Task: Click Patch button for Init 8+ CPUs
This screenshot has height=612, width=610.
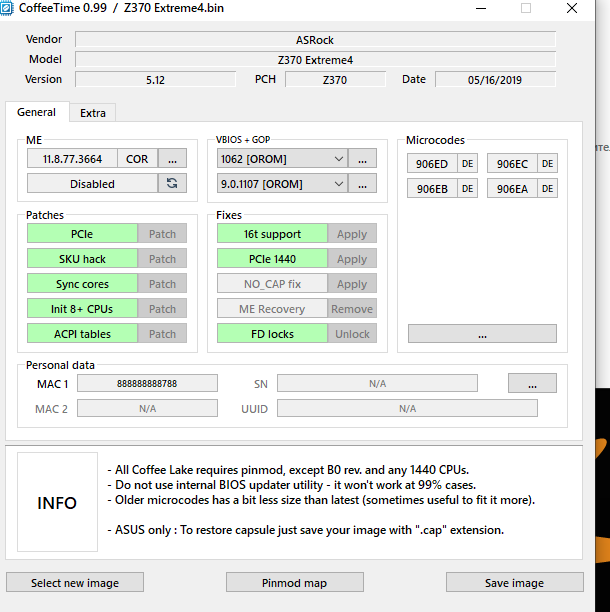Action: point(162,309)
